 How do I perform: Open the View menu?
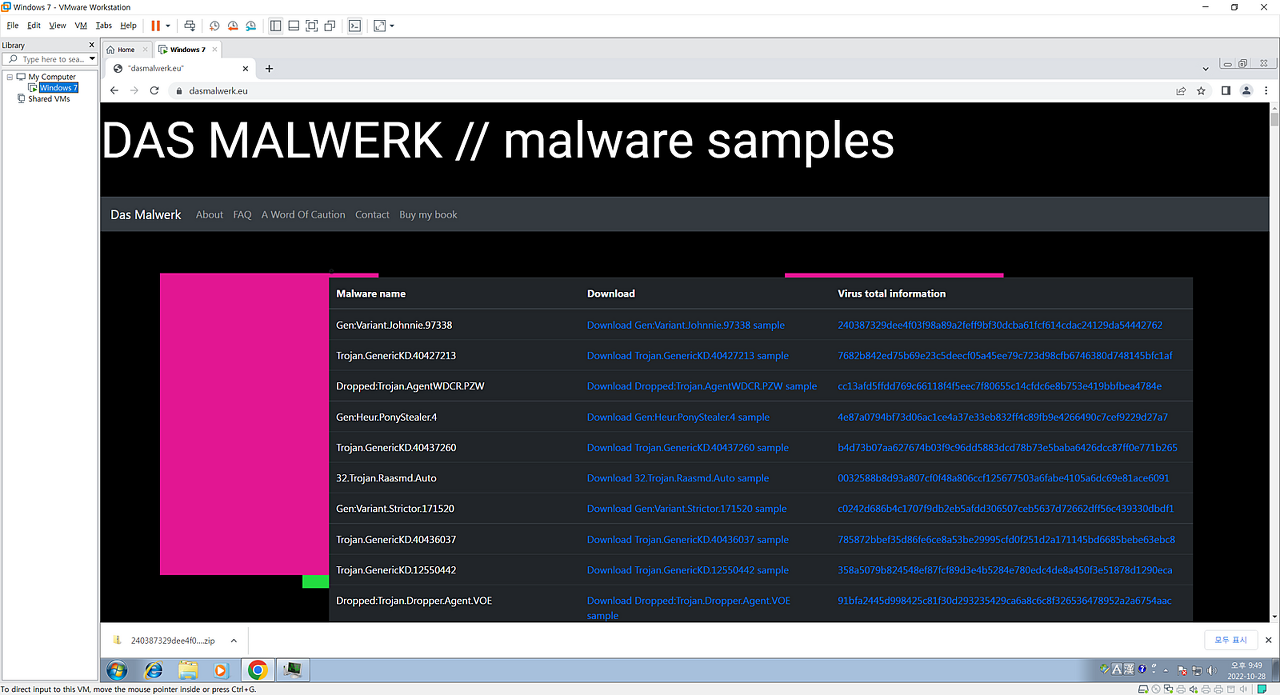pyautogui.click(x=57, y=25)
